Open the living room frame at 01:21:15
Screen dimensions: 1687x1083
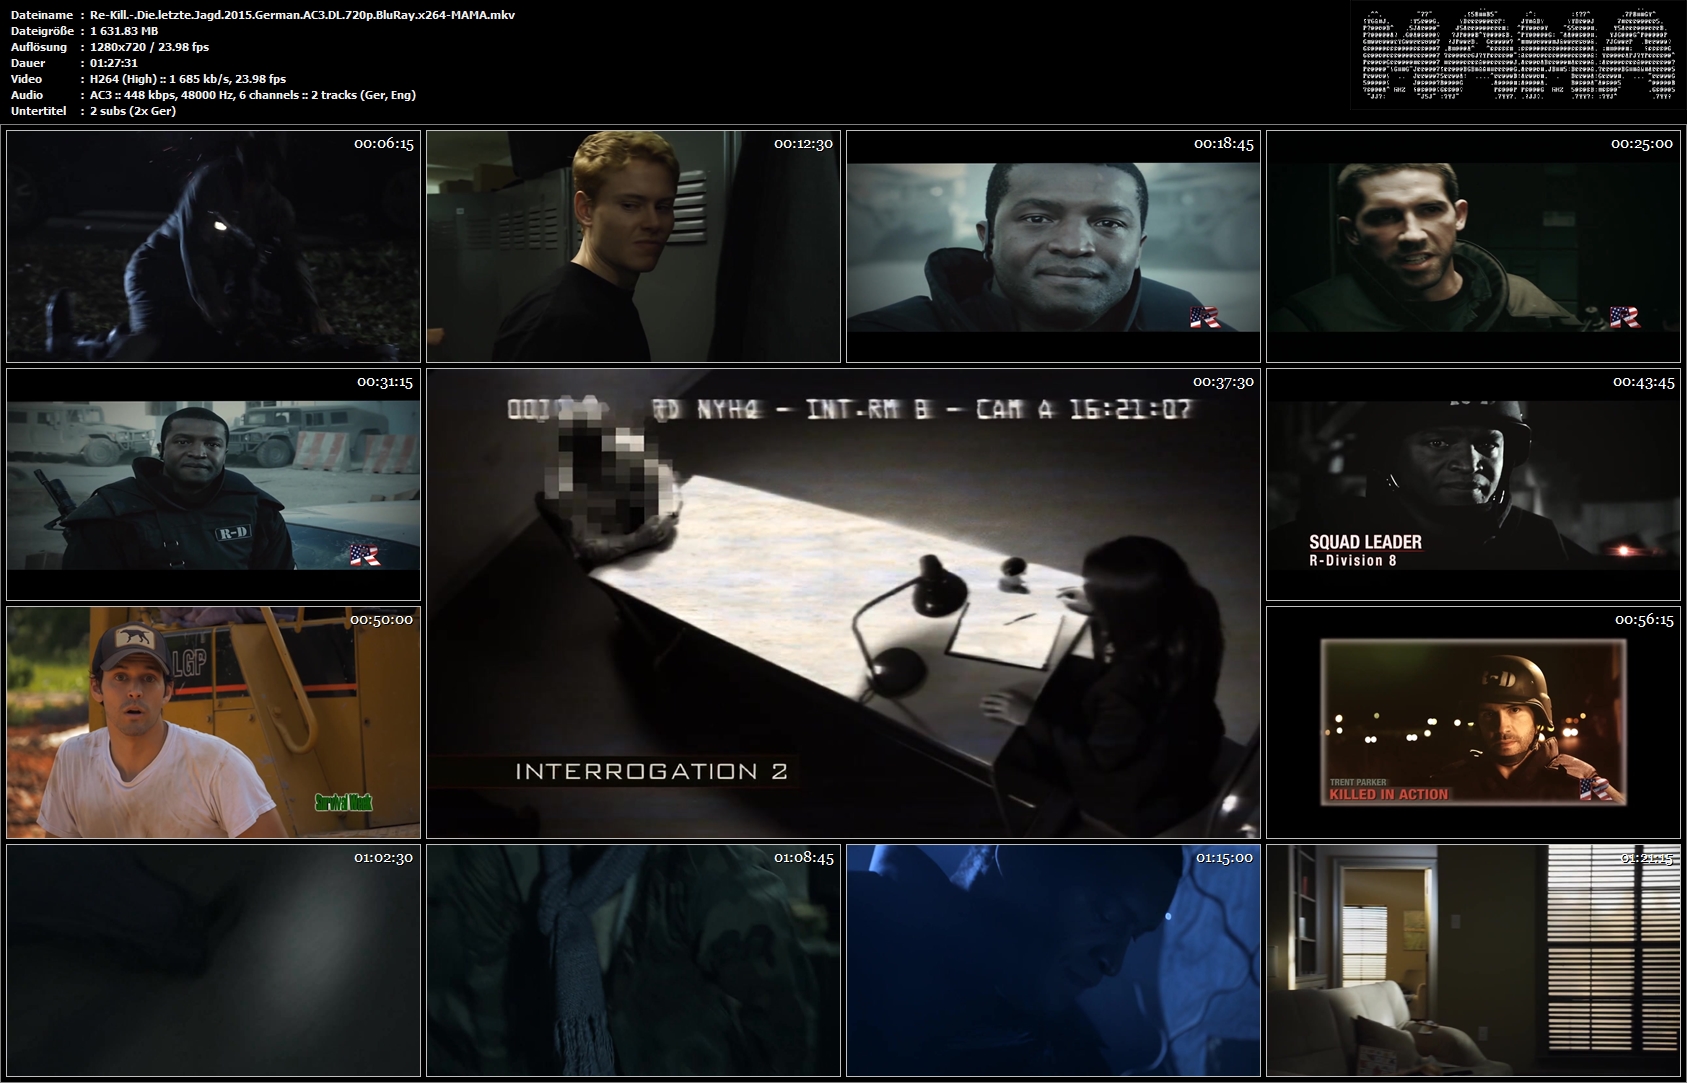pyautogui.click(x=1473, y=960)
